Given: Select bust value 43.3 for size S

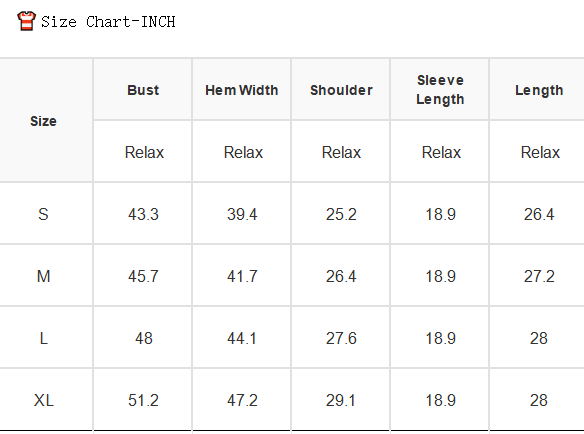Looking at the screenshot, I should [x=143, y=214].
